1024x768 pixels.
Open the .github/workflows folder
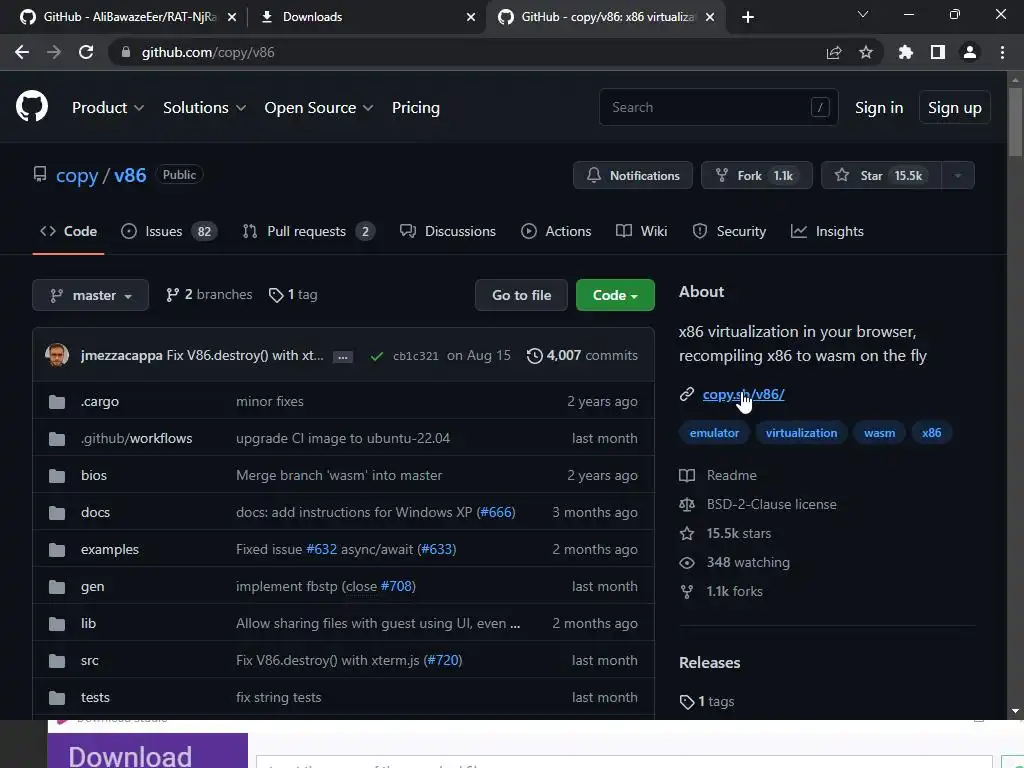coord(136,438)
